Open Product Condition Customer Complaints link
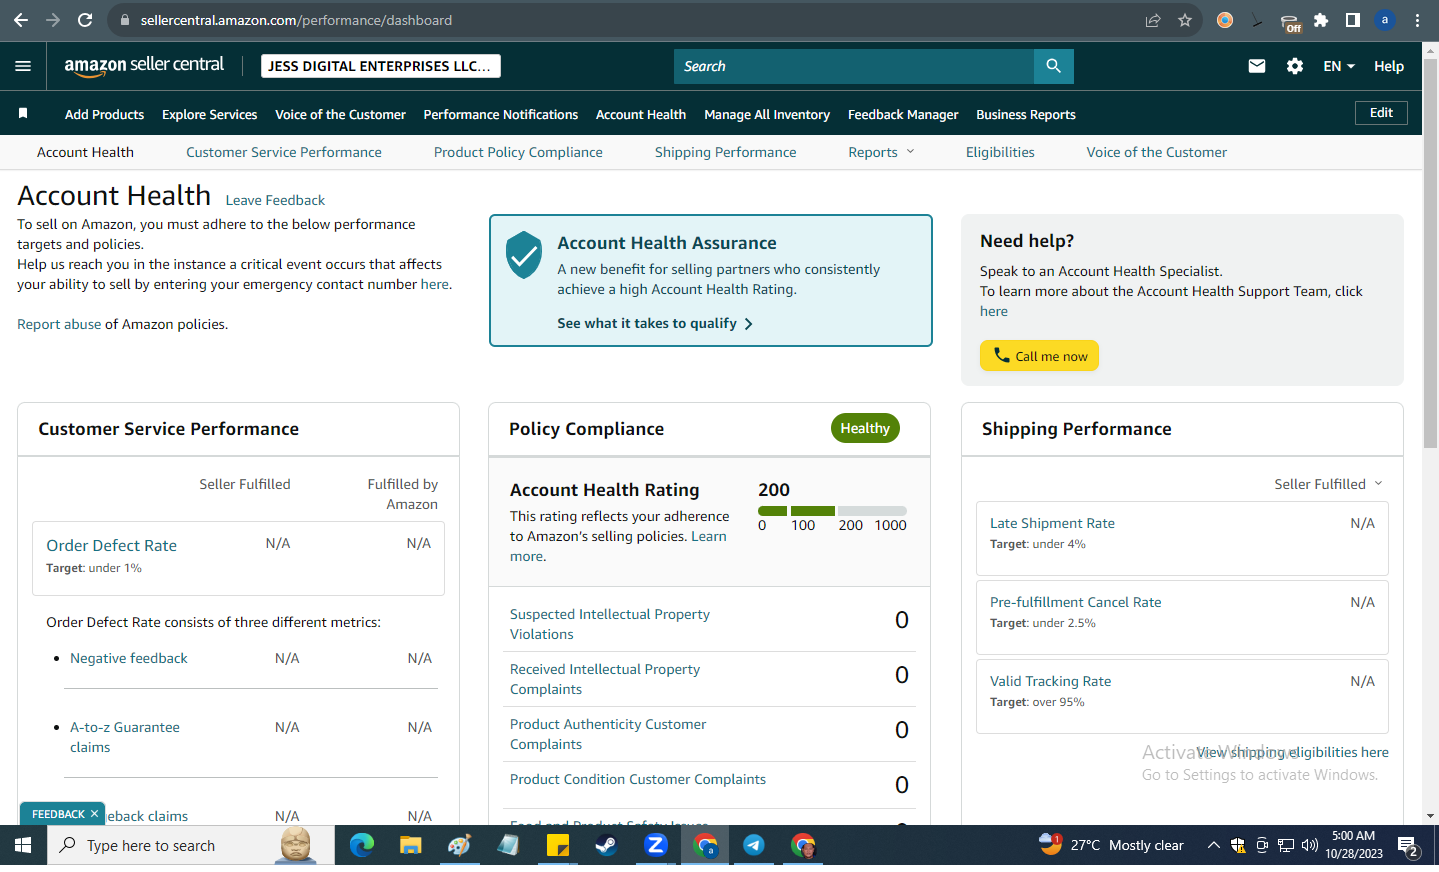This screenshot has height=872, width=1439. [x=638, y=779]
